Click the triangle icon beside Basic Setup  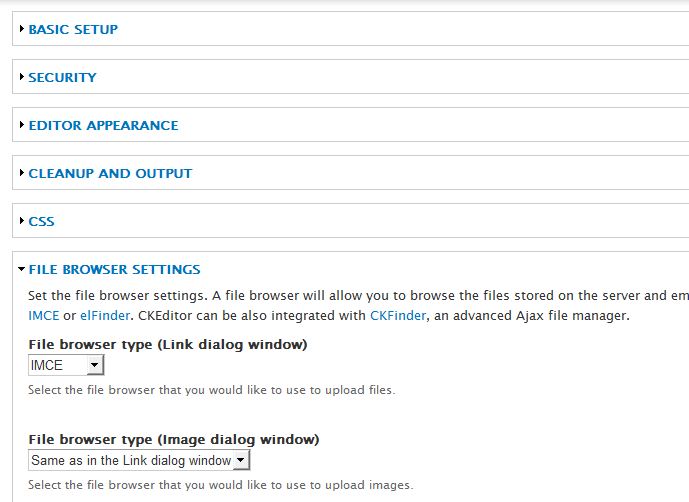tap(22, 29)
